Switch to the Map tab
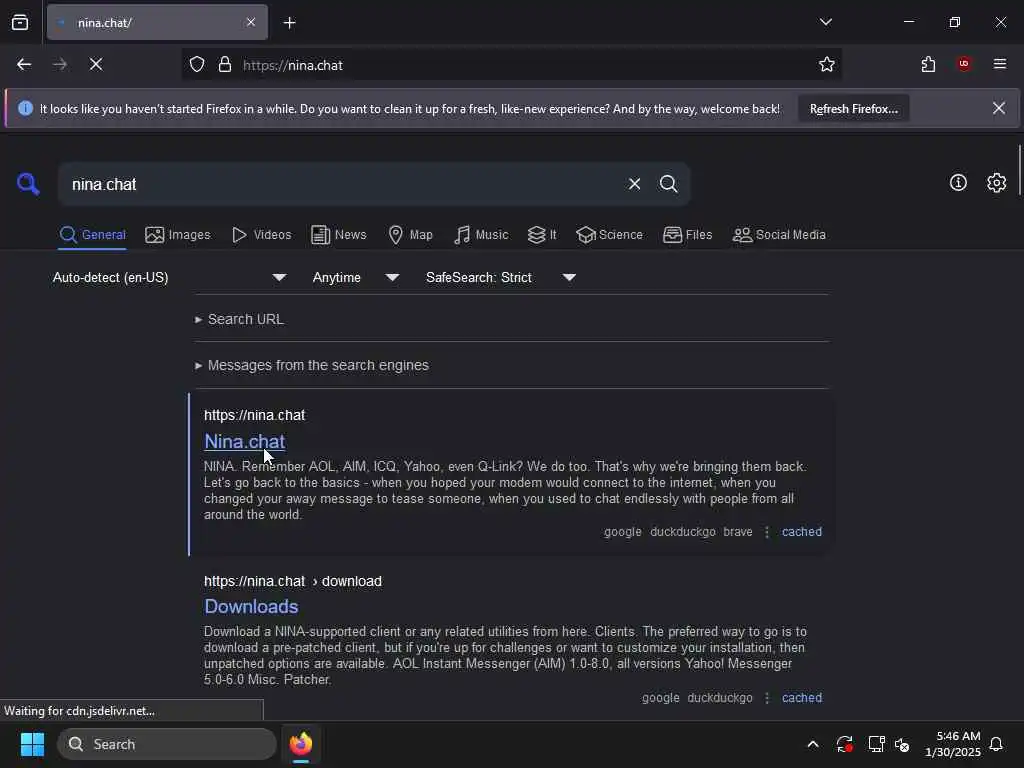 coord(410,235)
